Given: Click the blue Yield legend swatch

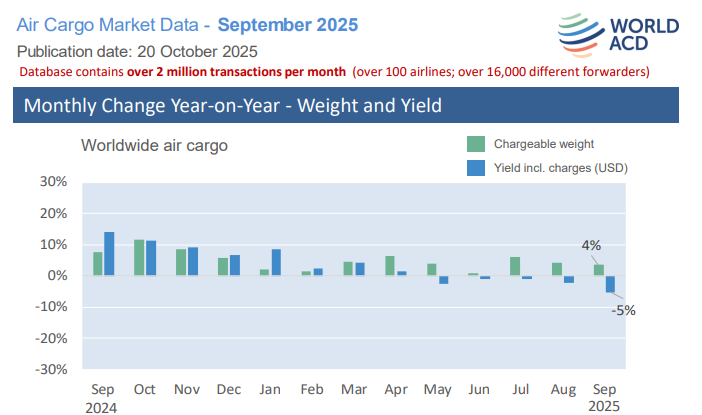Looking at the screenshot, I should tap(475, 168).
